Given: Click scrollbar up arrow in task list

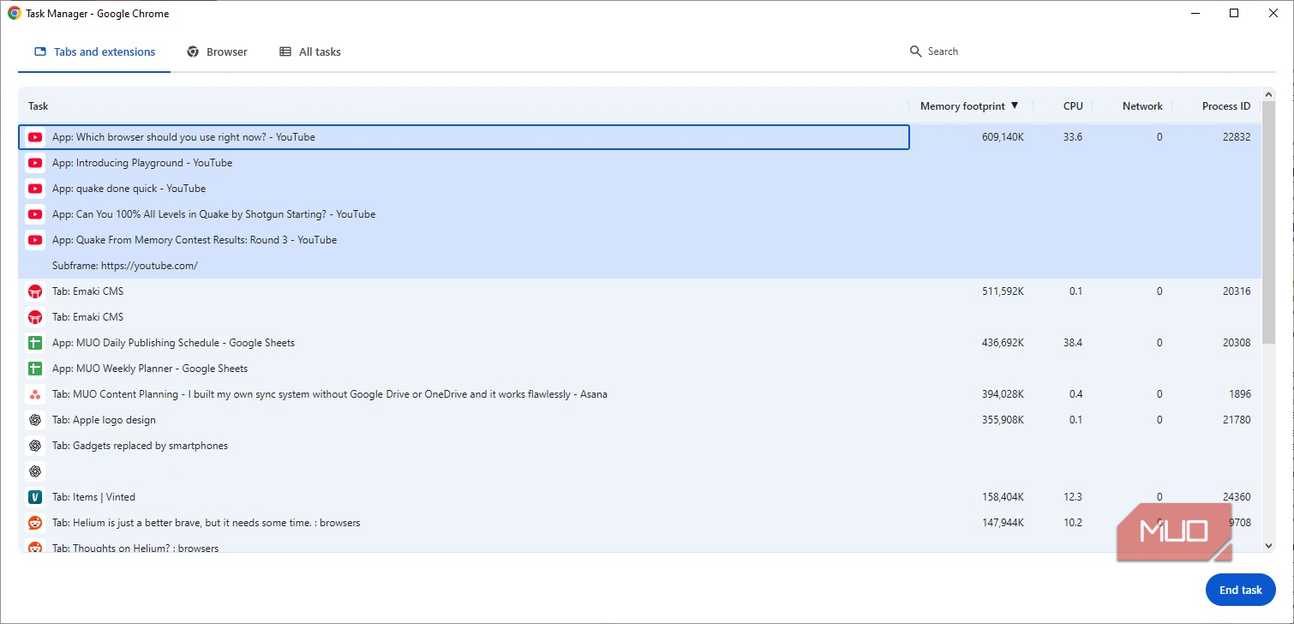Looking at the screenshot, I should (1269, 95).
